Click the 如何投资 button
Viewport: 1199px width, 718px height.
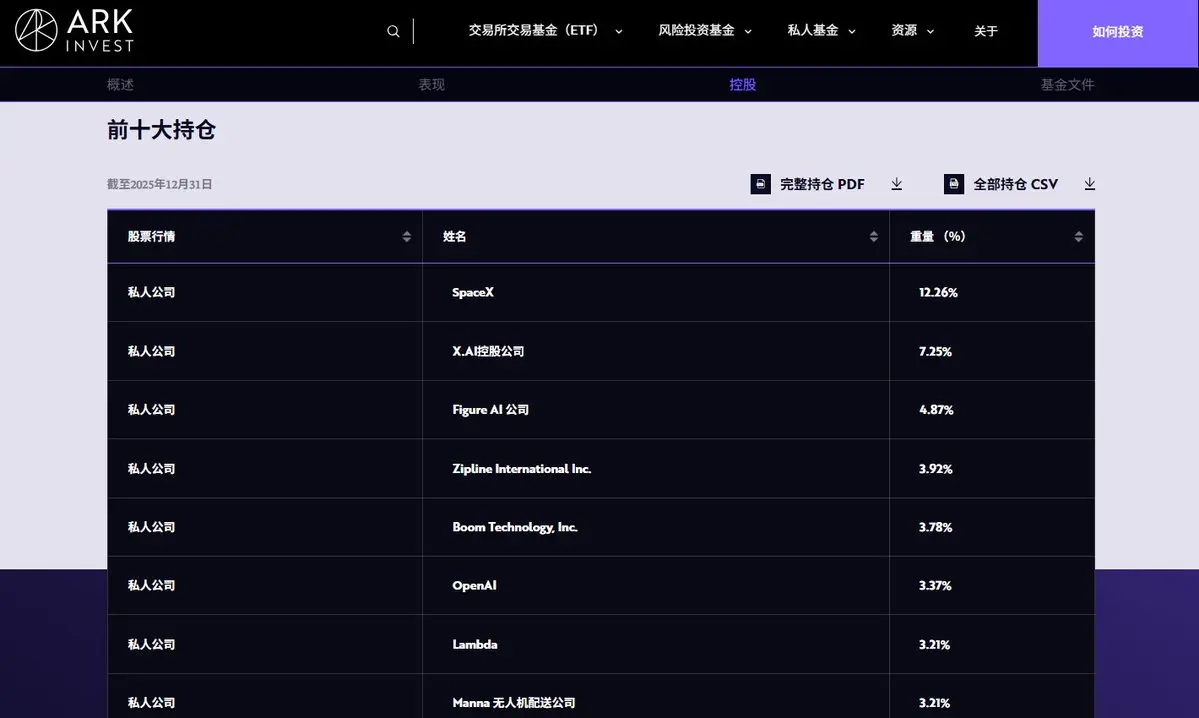(x=1118, y=33)
